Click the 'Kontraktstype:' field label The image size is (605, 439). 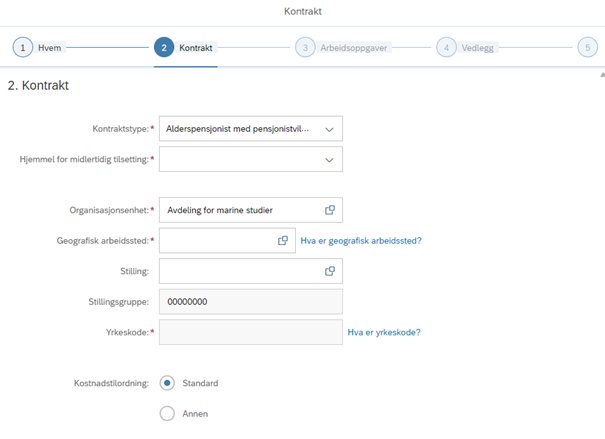[x=121, y=129]
